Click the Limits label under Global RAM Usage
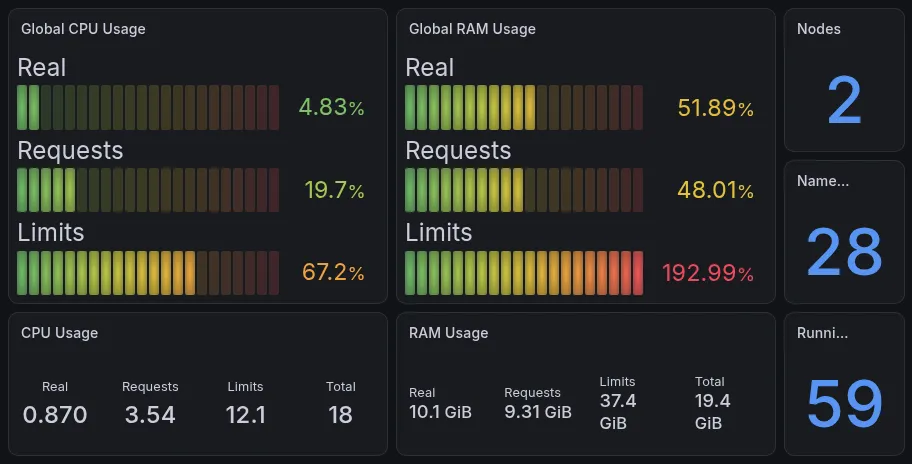The height and width of the screenshot is (464, 912). [x=439, y=233]
